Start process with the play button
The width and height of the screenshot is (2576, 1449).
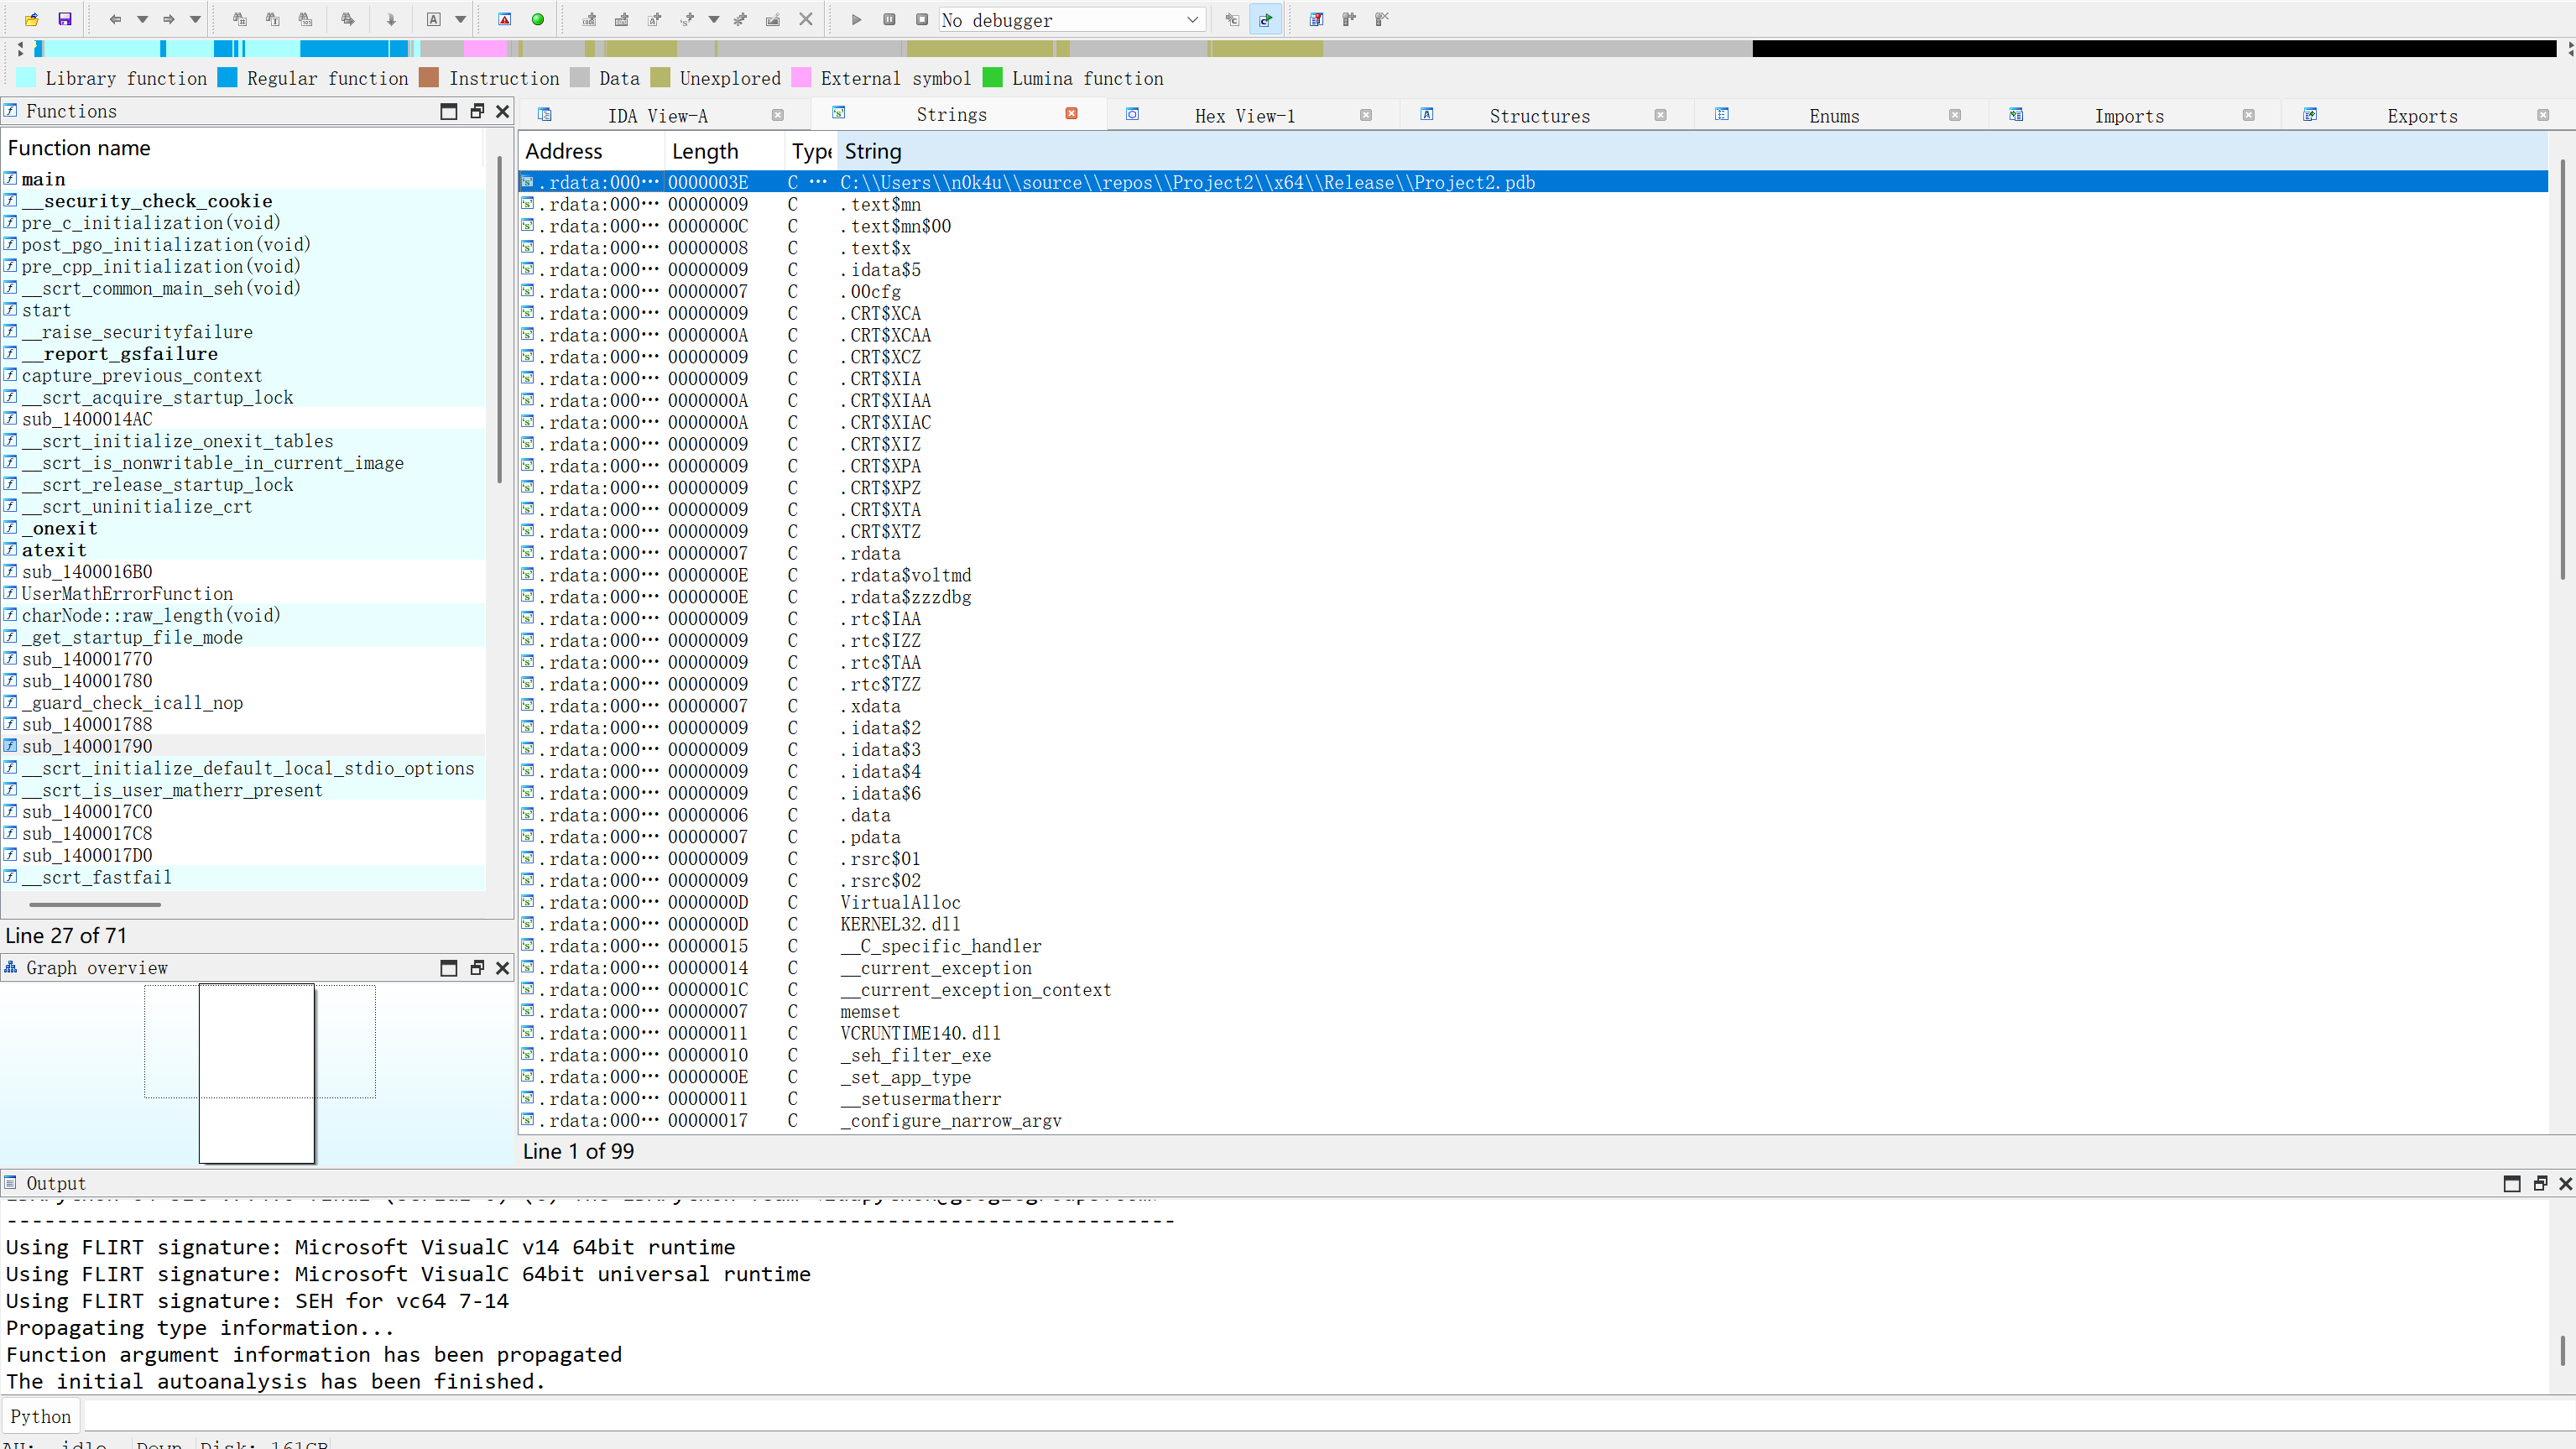[x=857, y=19]
